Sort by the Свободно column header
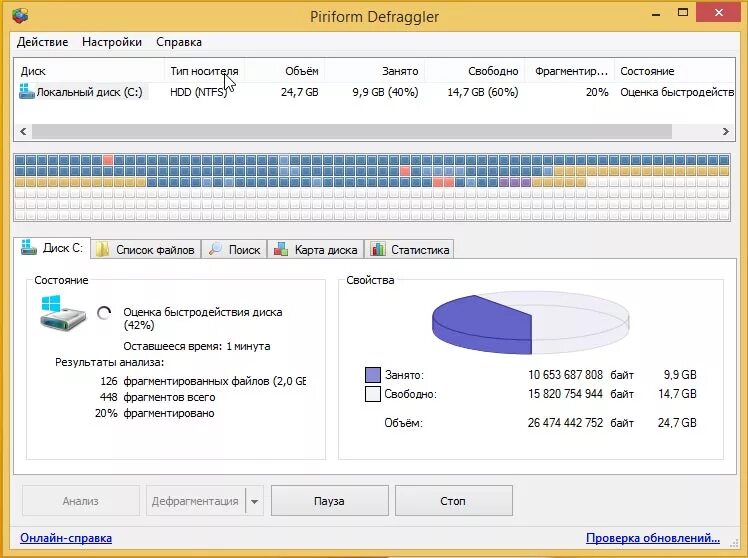The width and height of the screenshot is (748, 558). [x=475, y=71]
